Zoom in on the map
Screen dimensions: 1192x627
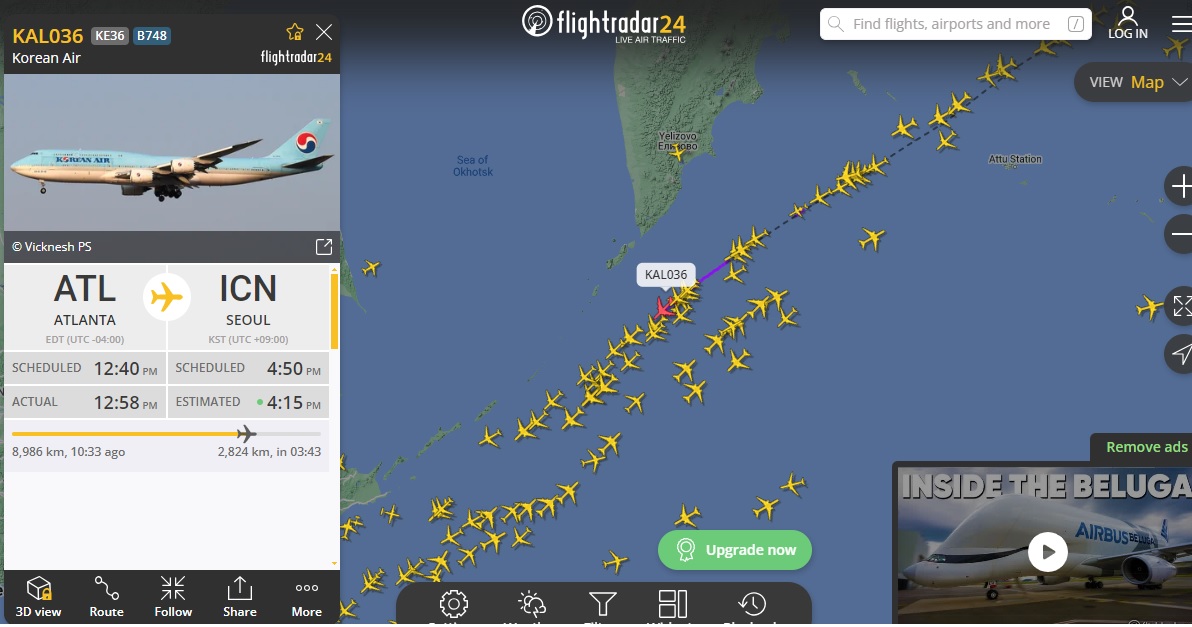[1181, 186]
